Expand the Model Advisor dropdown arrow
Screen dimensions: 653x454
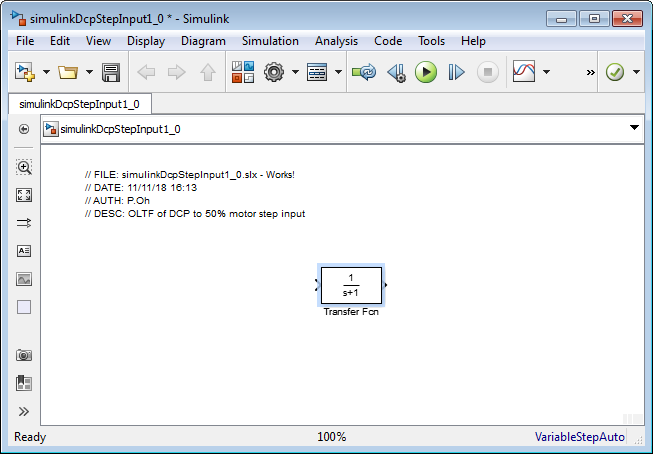[636, 72]
